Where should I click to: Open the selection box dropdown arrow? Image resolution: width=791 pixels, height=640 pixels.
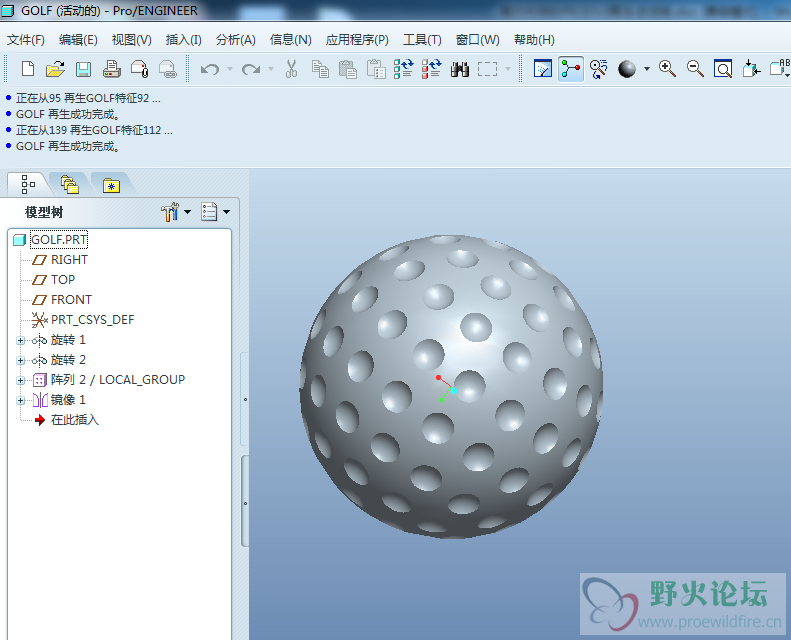[x=507, y=69]
